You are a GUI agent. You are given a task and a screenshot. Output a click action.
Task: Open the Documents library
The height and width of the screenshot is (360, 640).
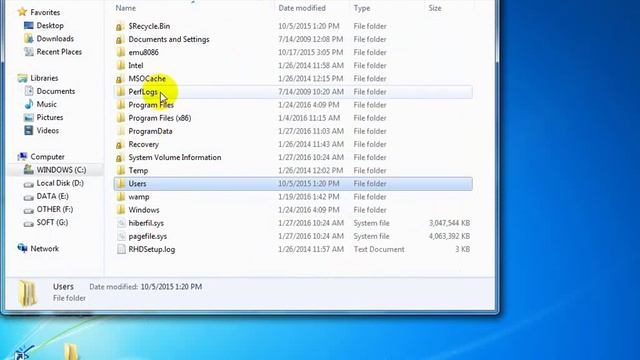click(x=56, y=91)
